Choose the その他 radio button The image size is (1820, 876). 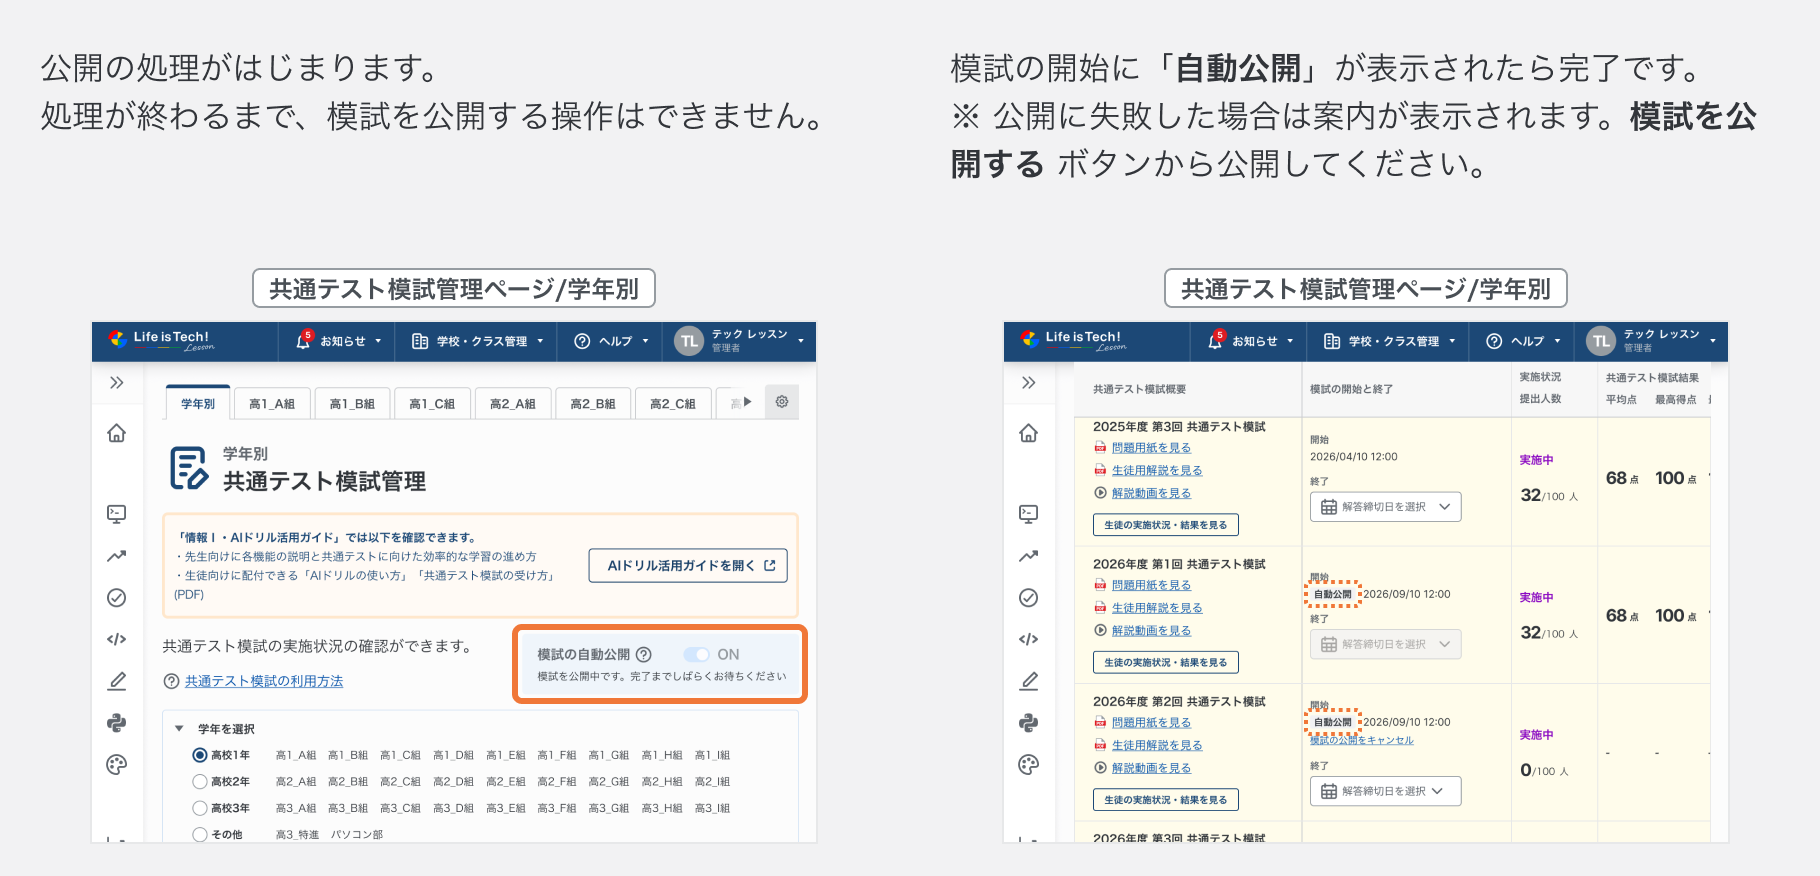click(x=200, y=834)
